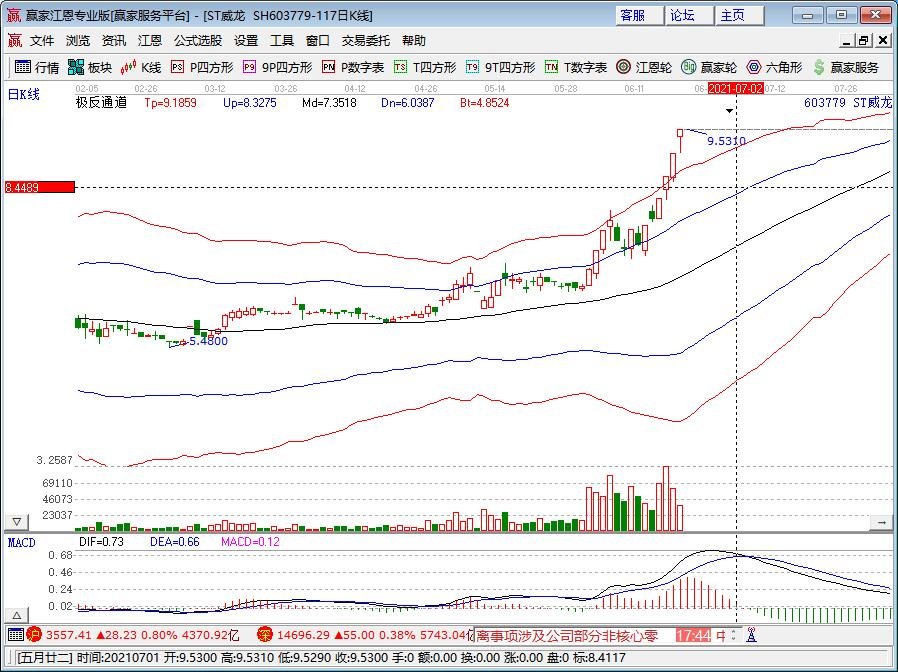Switch to the K线 chart tool
This screenshot has width=898, height=672.
click(141, 68)
